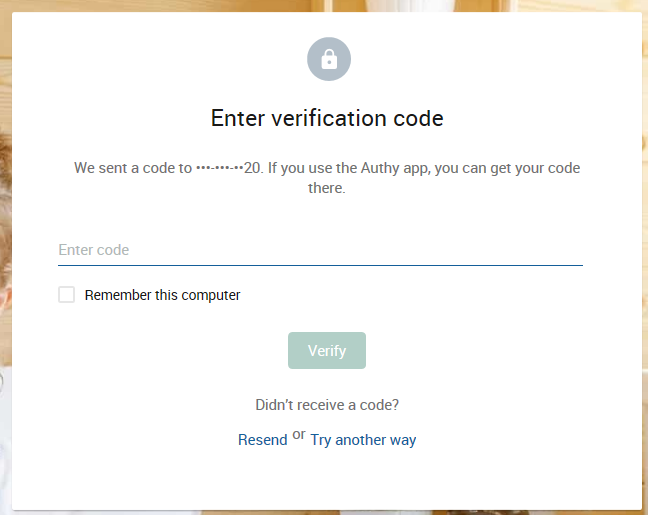The image size is (648, 515).
Task: Click the underline beneath the code field
Action: [320, 265]
